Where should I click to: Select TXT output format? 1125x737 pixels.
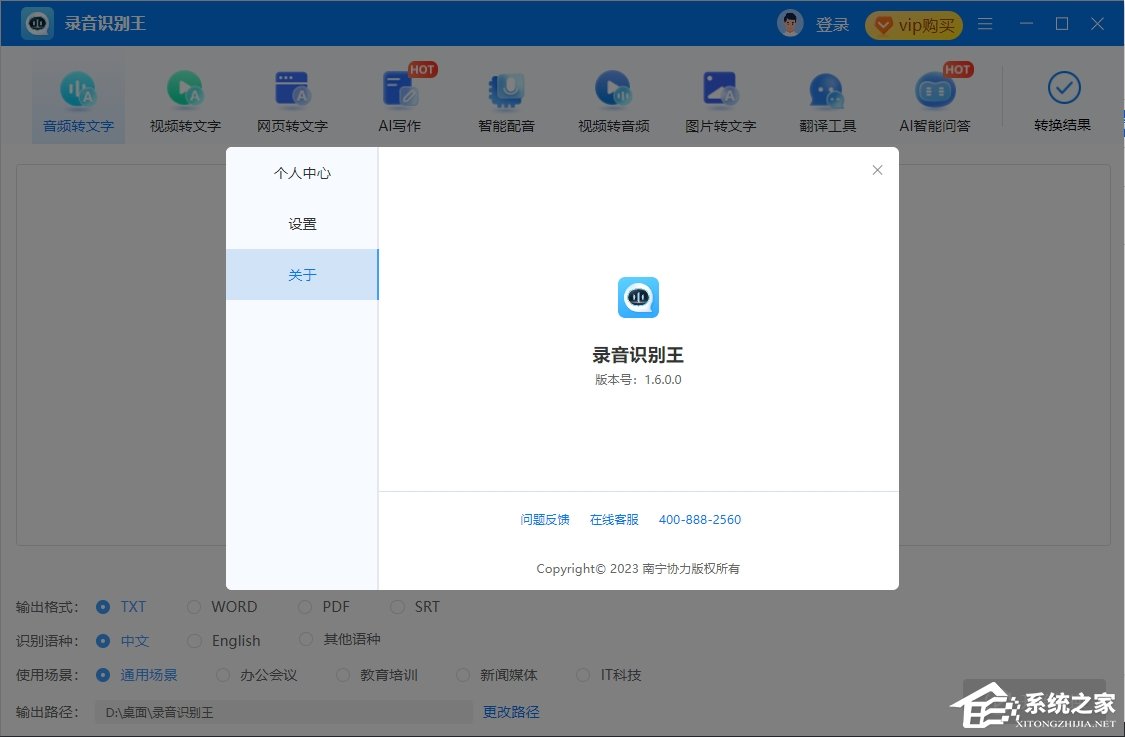(x=121, y=607)
